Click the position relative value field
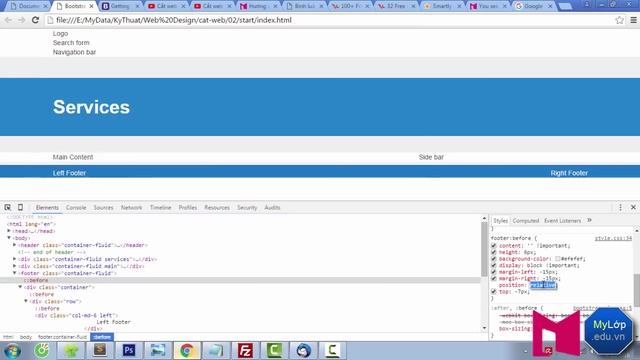The image size is (640, 360). tap(543, 285)
